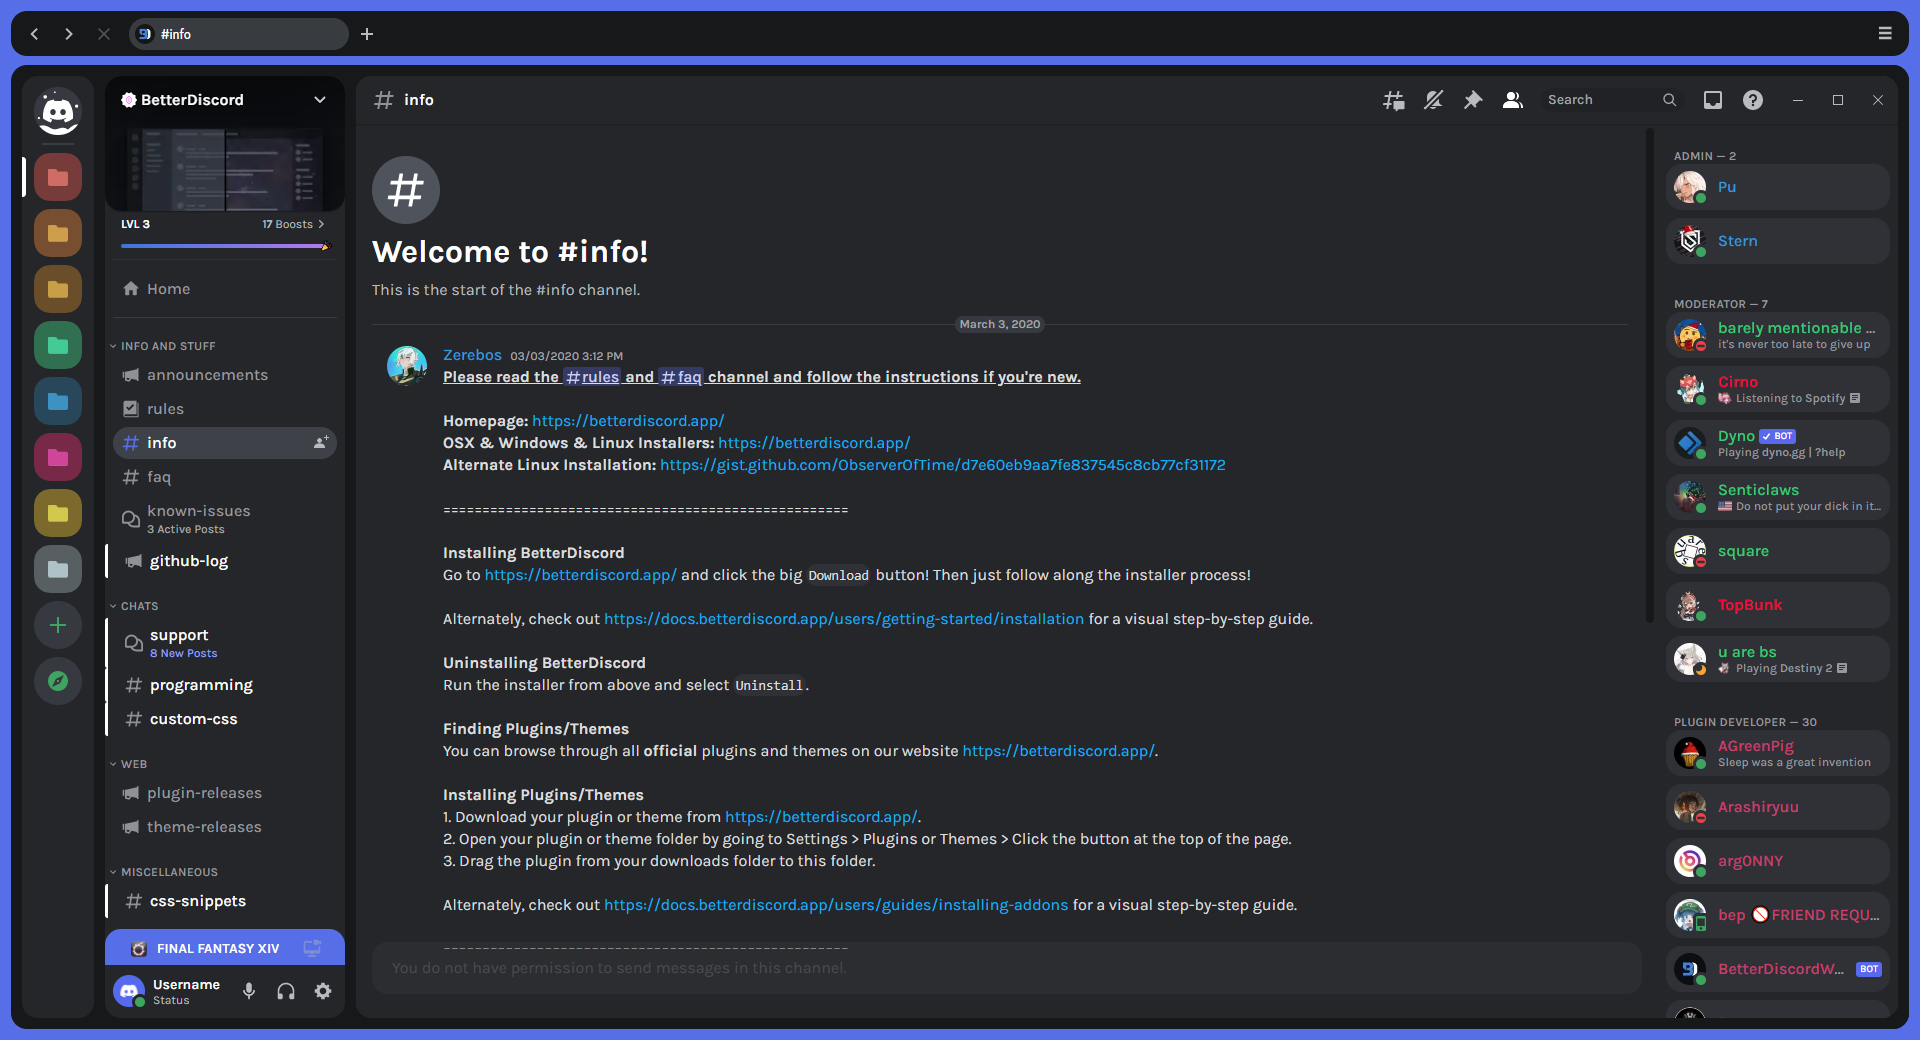Screen dimensions: 1920x1040
Task: Click the search magnifier icon
Action: click(1669, 100)
